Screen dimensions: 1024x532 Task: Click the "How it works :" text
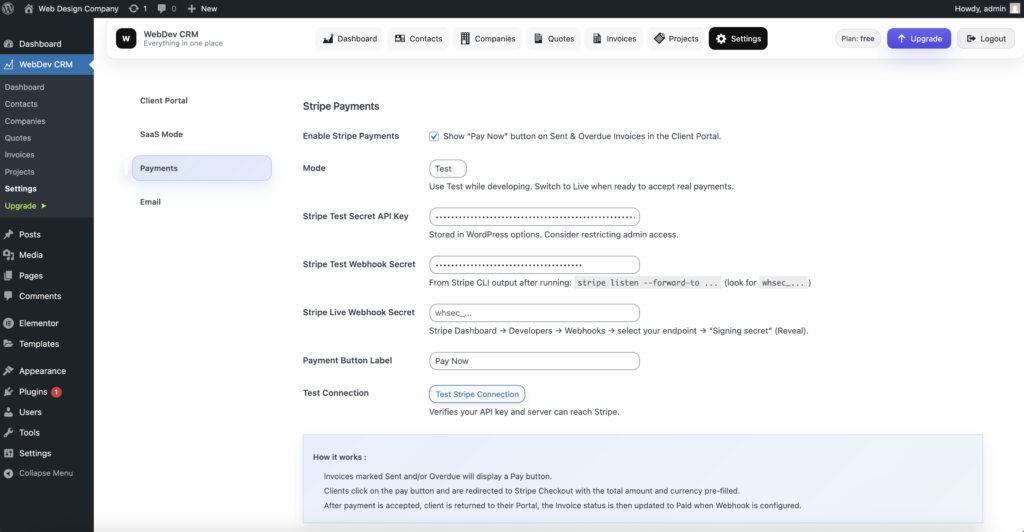click(340, 457)
